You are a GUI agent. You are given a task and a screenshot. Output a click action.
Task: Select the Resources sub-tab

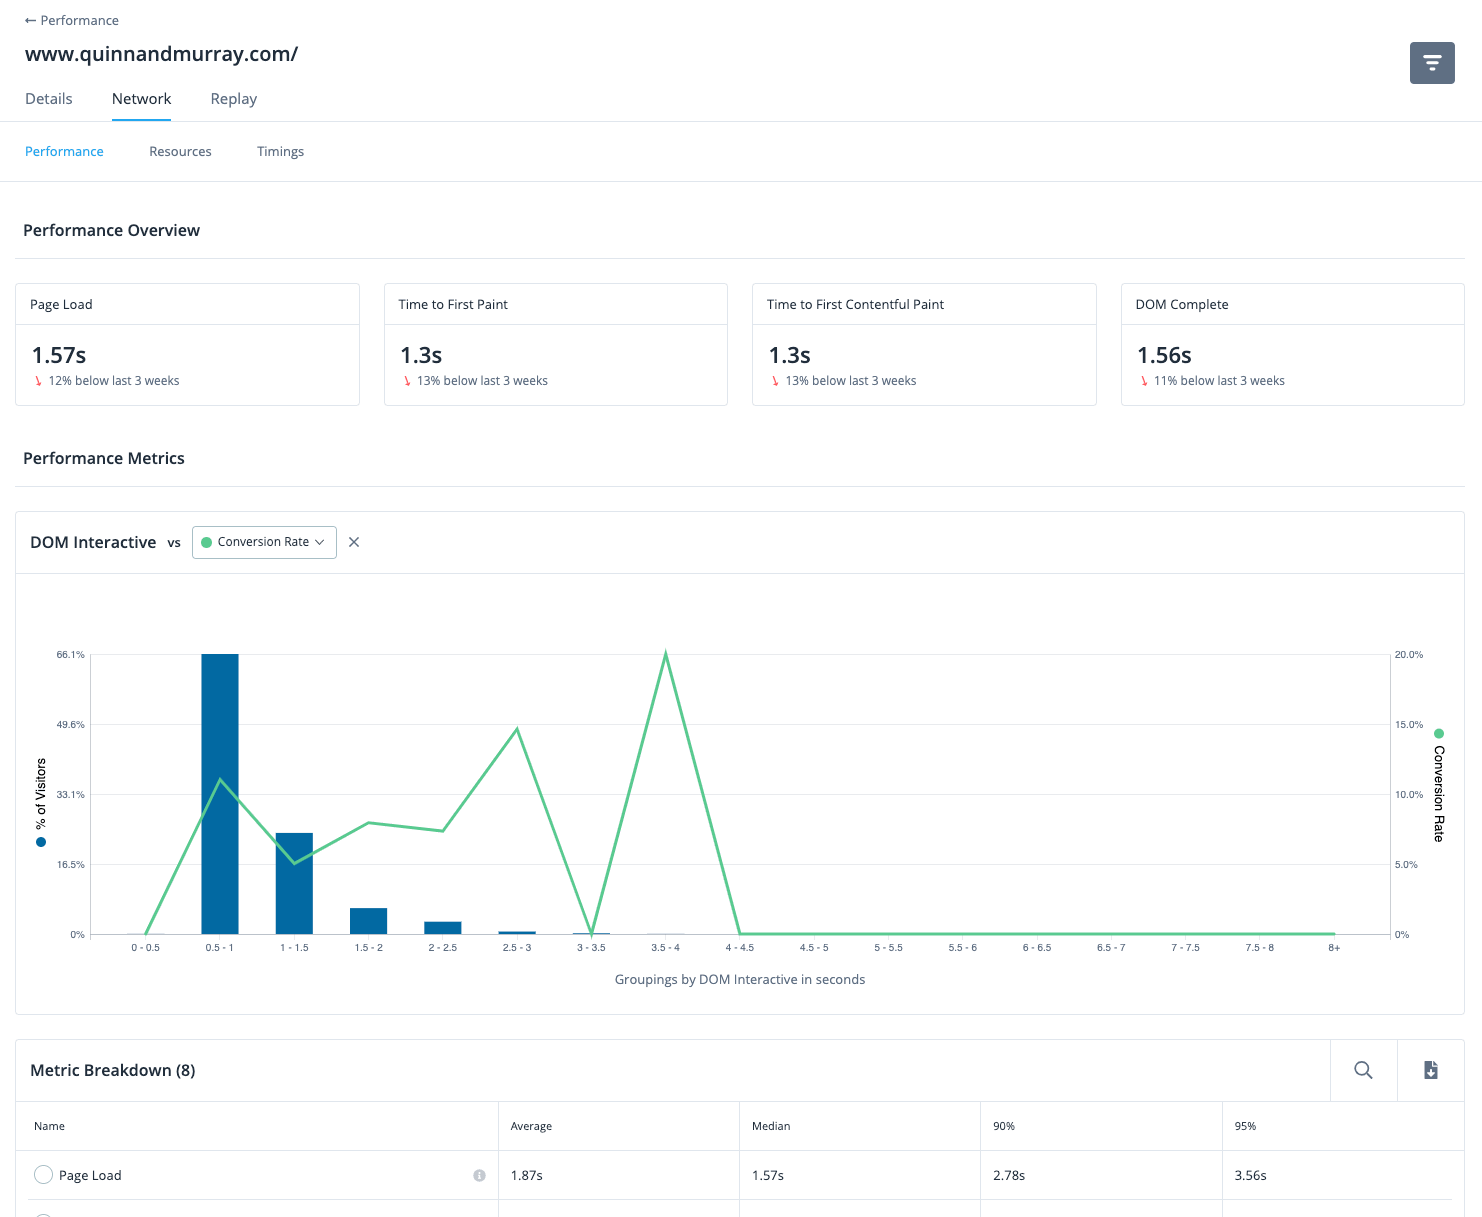pos(180,152)
